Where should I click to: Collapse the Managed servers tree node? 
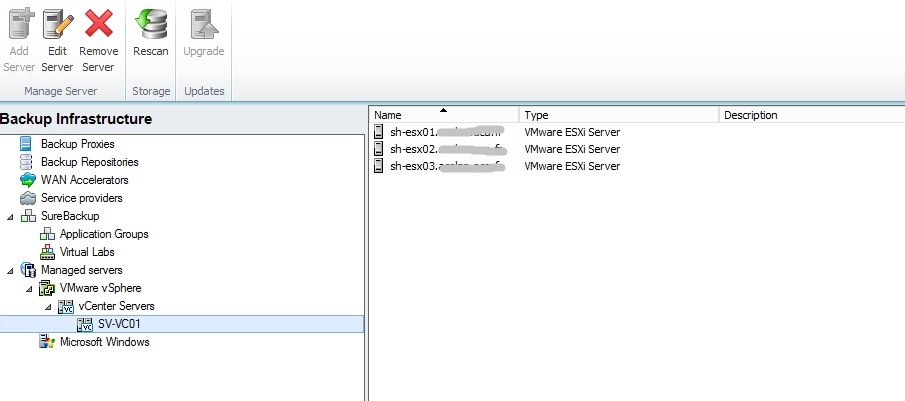[x=10, y=270]
